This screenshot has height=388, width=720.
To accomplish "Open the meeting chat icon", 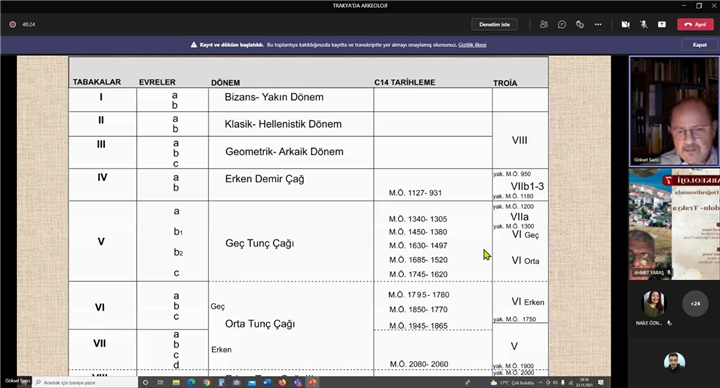I will (562, 24).
